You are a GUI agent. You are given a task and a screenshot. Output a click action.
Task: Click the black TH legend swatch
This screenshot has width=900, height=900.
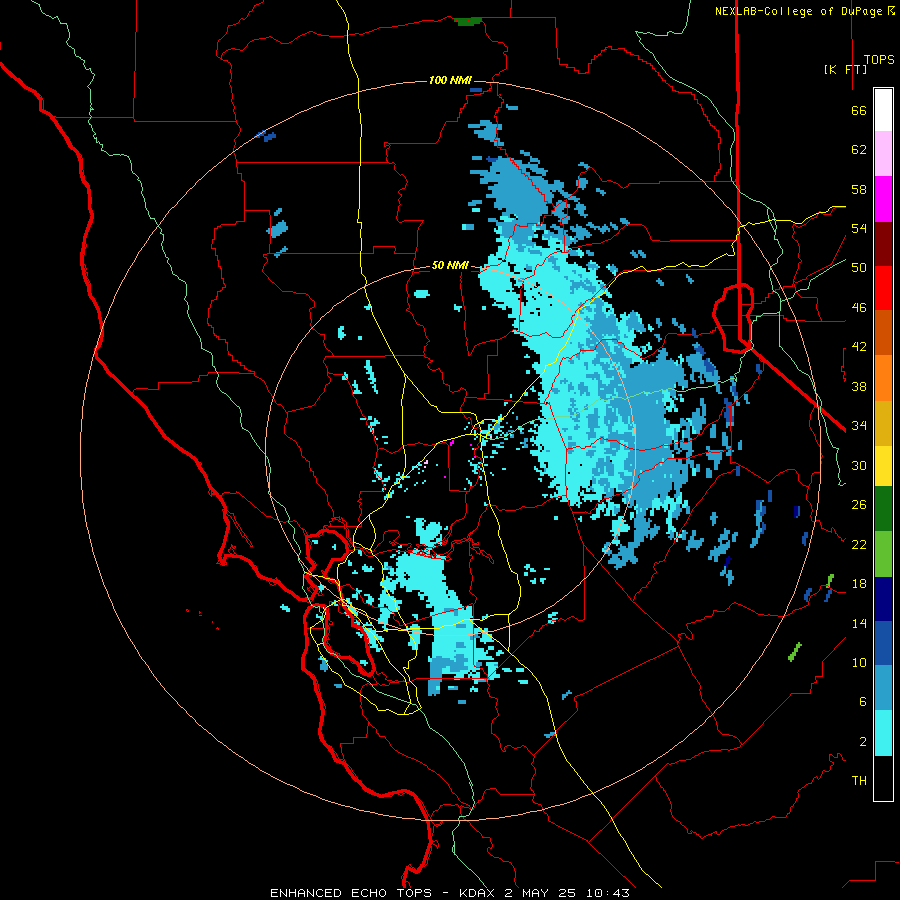[883, 778]
